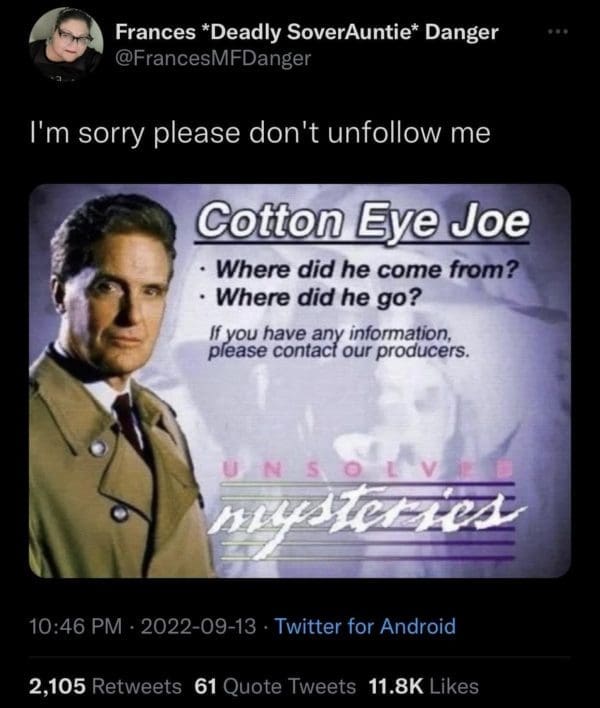
Task: View the 61 Quote Tweets list
Action: 275,686
